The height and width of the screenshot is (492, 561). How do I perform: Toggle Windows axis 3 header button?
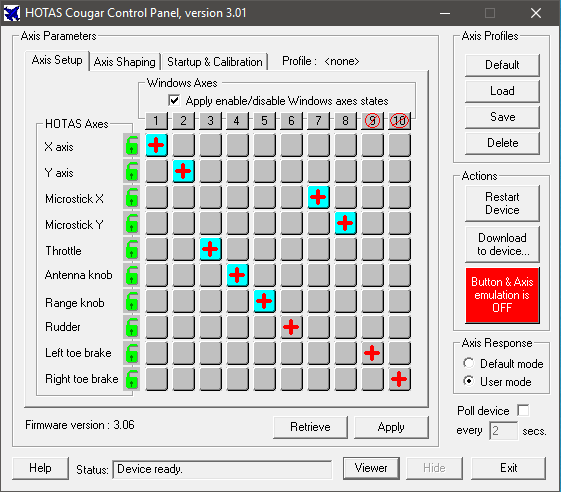tap(210, 121)
